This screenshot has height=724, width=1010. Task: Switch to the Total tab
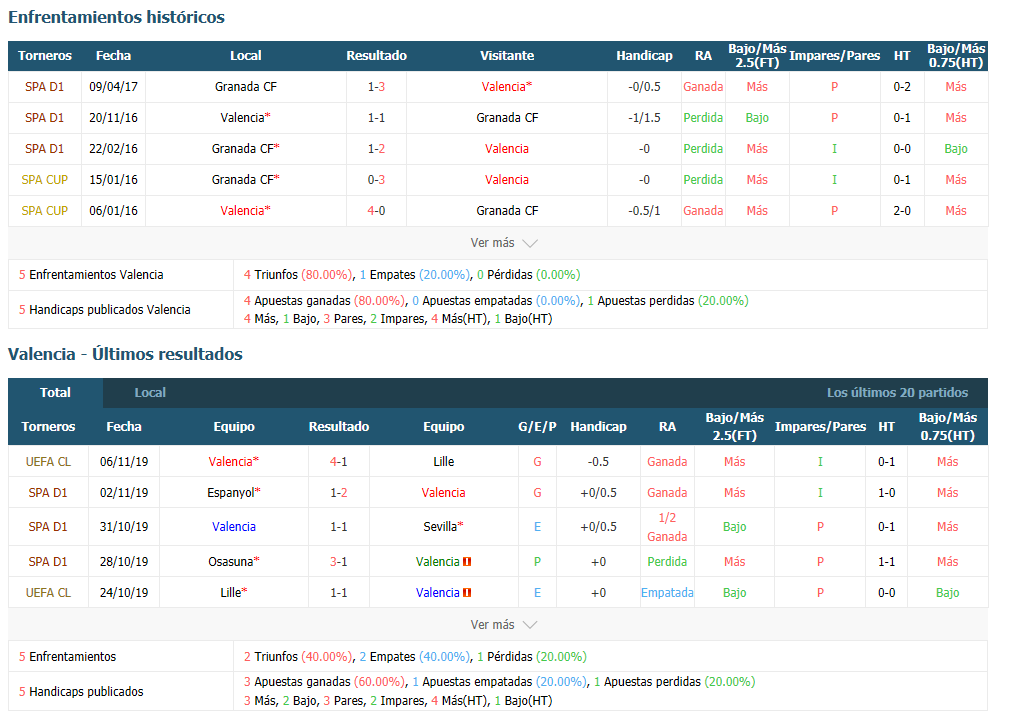55,393
